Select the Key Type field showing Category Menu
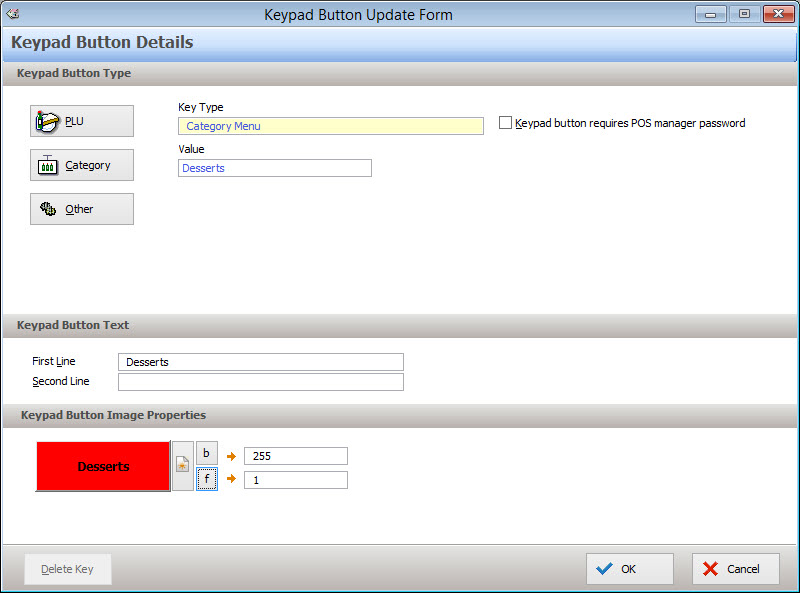Image resolution: width=800 pixels, height=593 pixels. click(330, 127)
